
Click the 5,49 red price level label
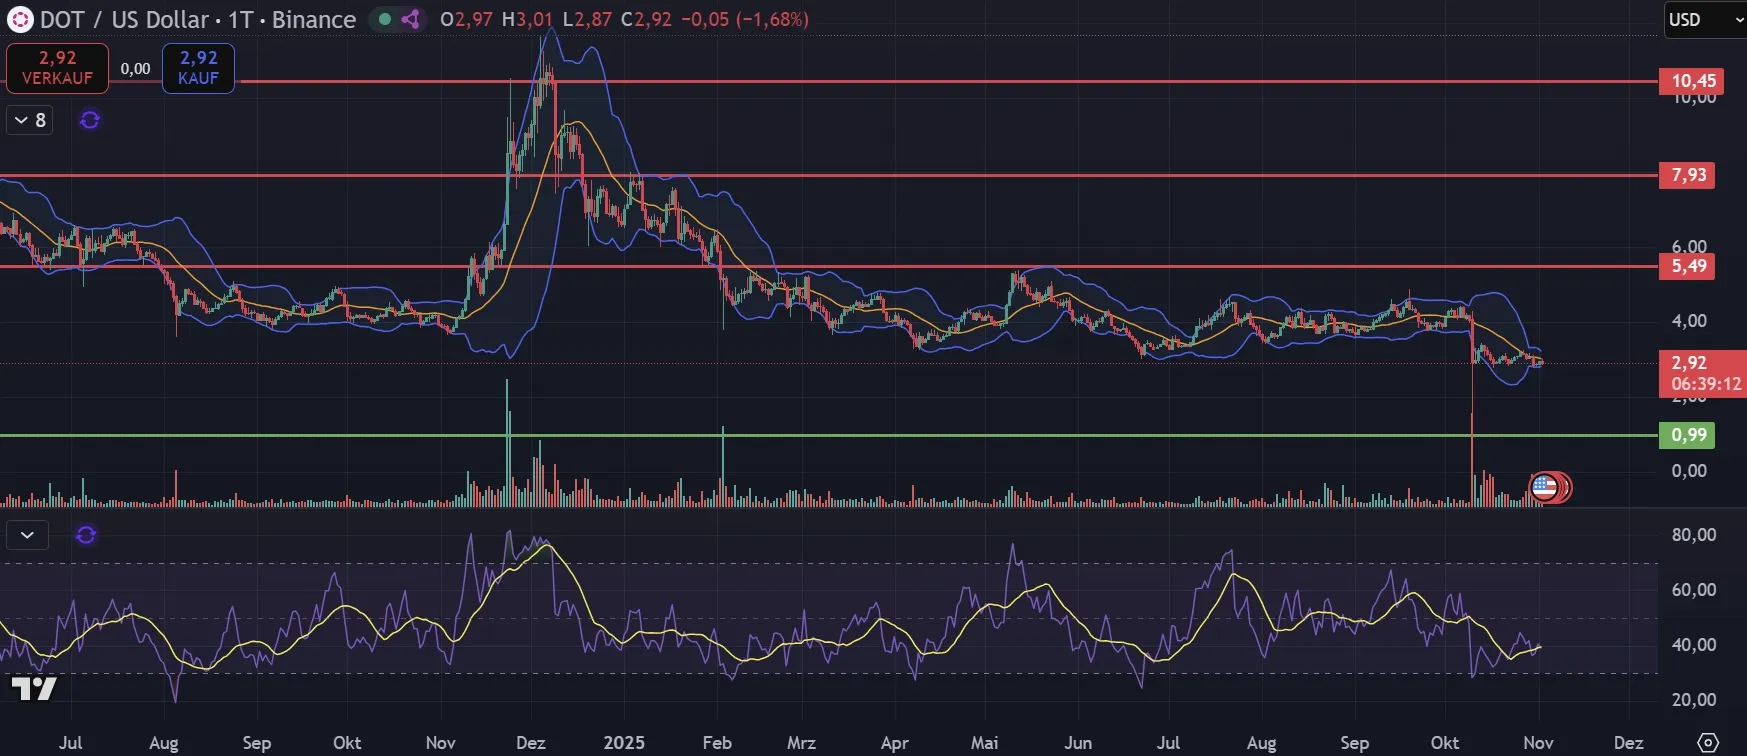tap(1687, 266)
